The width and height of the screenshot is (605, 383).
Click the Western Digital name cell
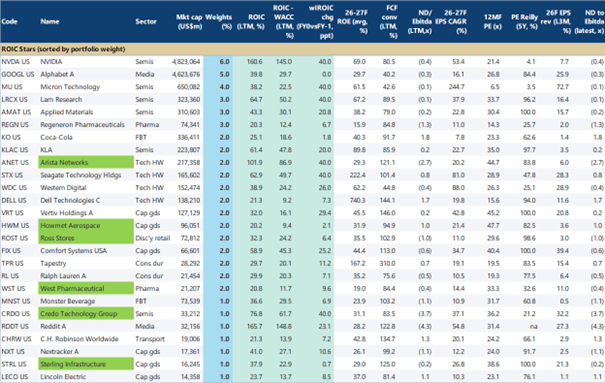tap(63, 188)
